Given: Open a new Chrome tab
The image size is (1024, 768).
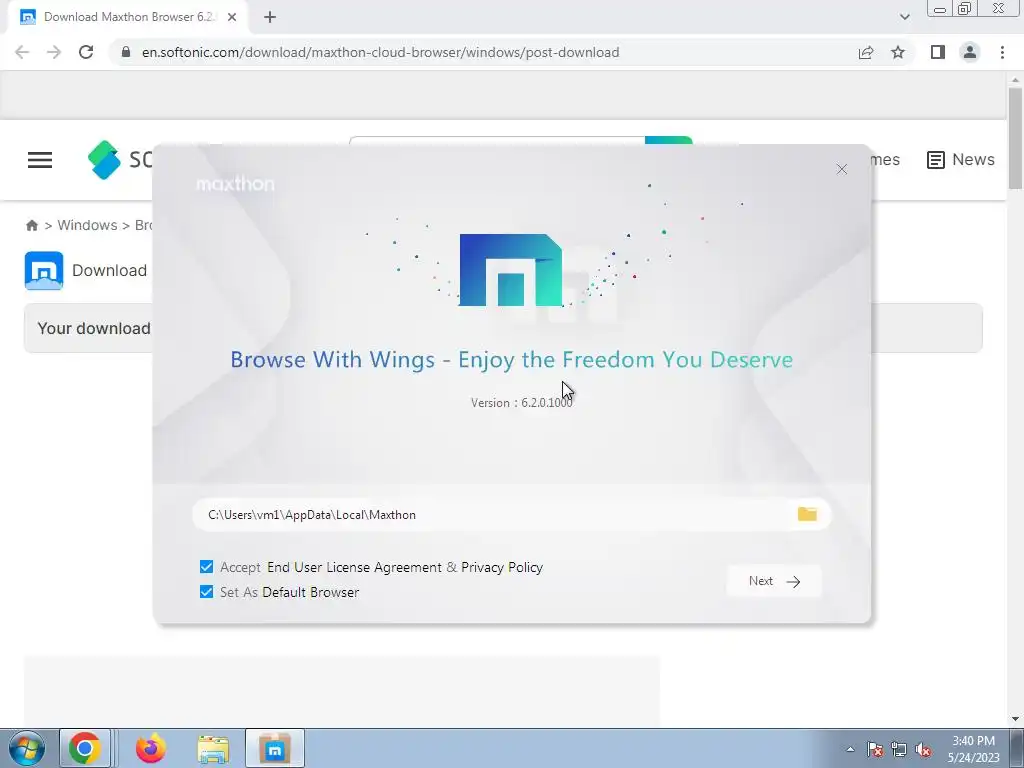Looking at the screenshot, I should 270,17.
